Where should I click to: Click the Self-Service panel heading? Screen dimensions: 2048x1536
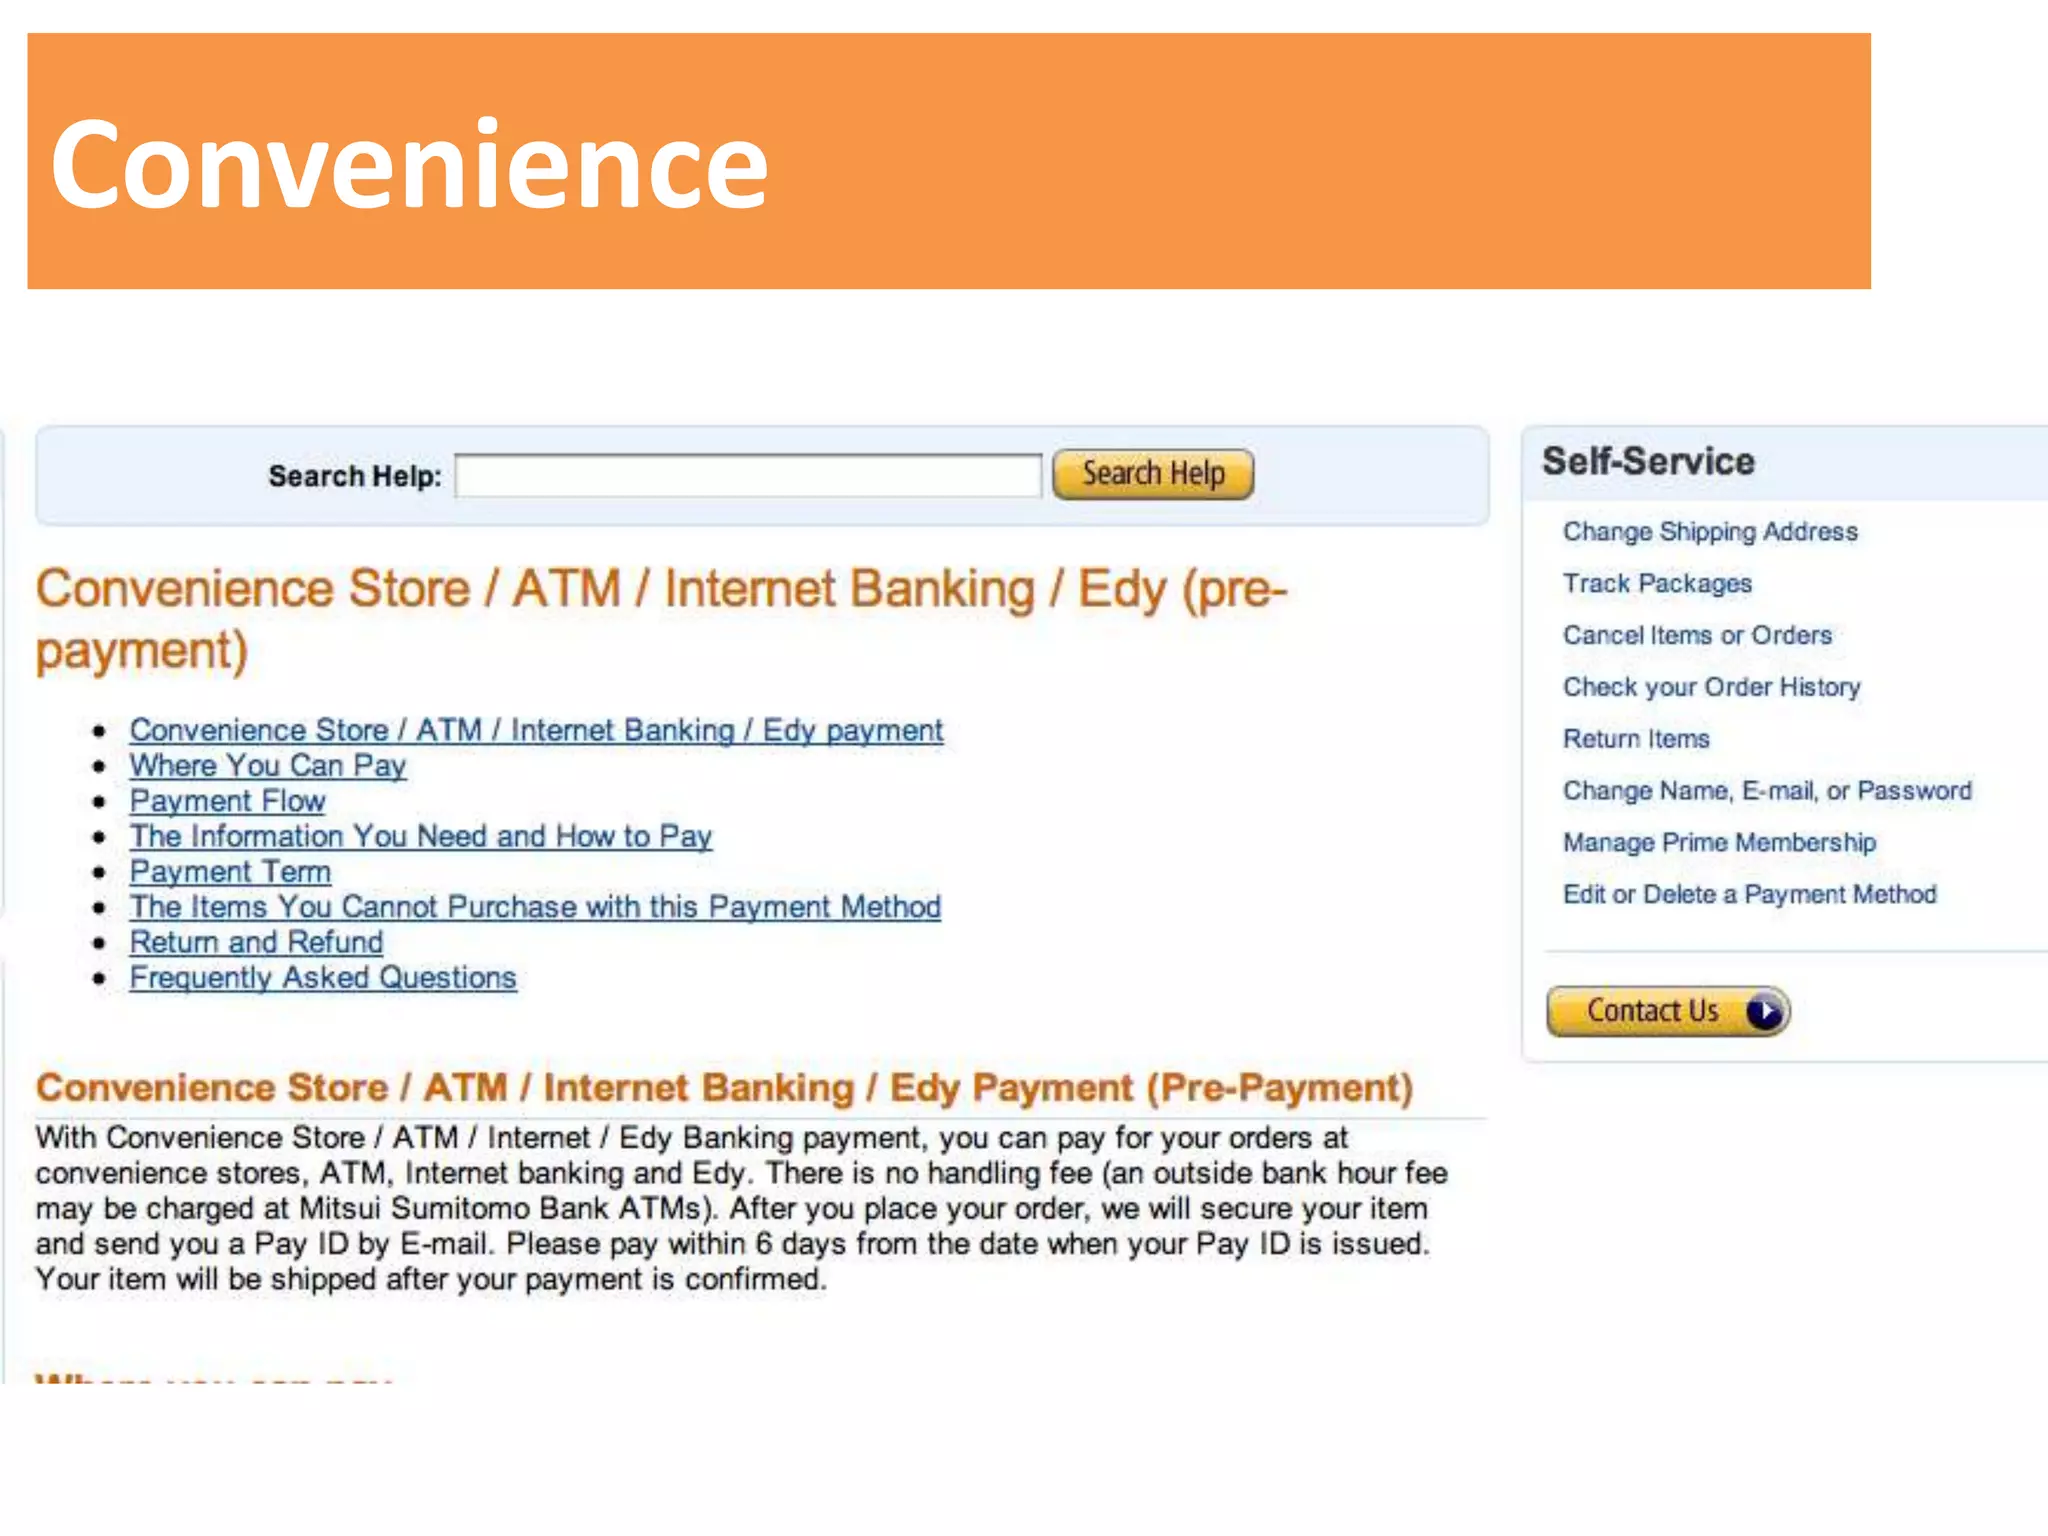[1648, 462]
